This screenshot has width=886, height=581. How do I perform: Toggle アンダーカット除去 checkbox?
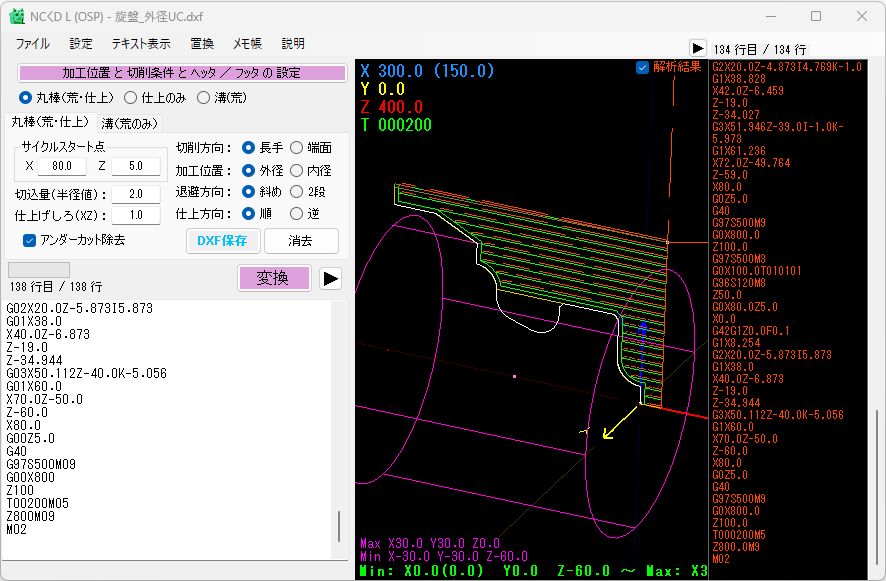[x=30, y=240]
